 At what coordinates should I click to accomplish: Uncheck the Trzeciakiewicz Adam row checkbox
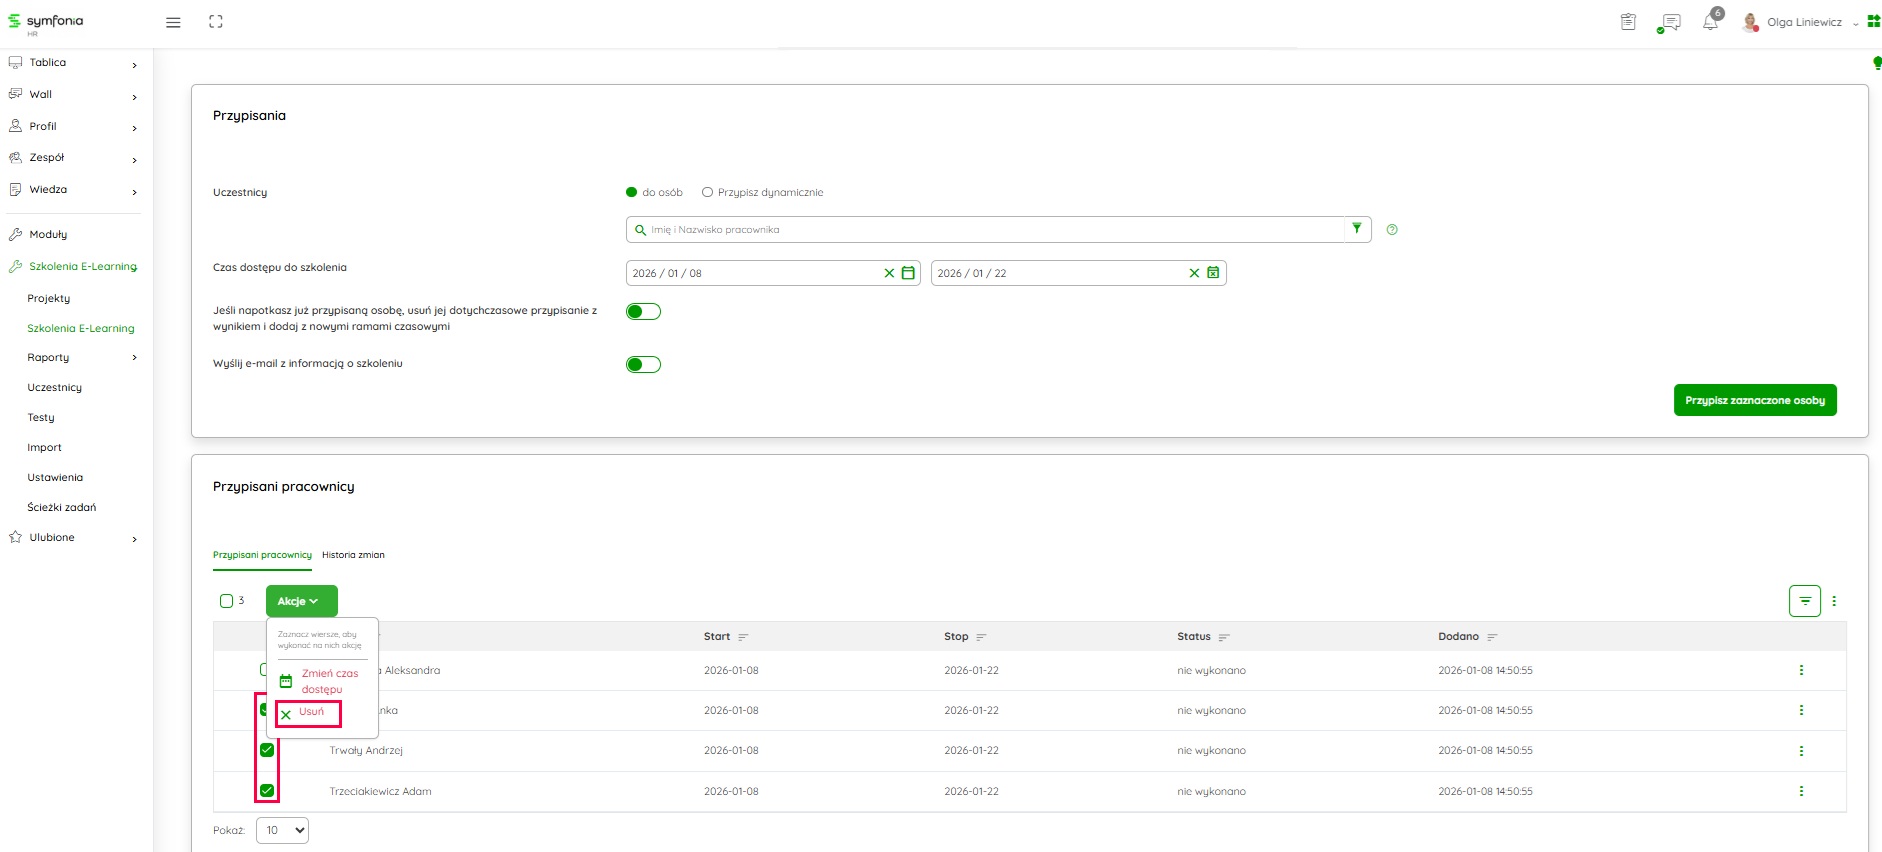267,791
